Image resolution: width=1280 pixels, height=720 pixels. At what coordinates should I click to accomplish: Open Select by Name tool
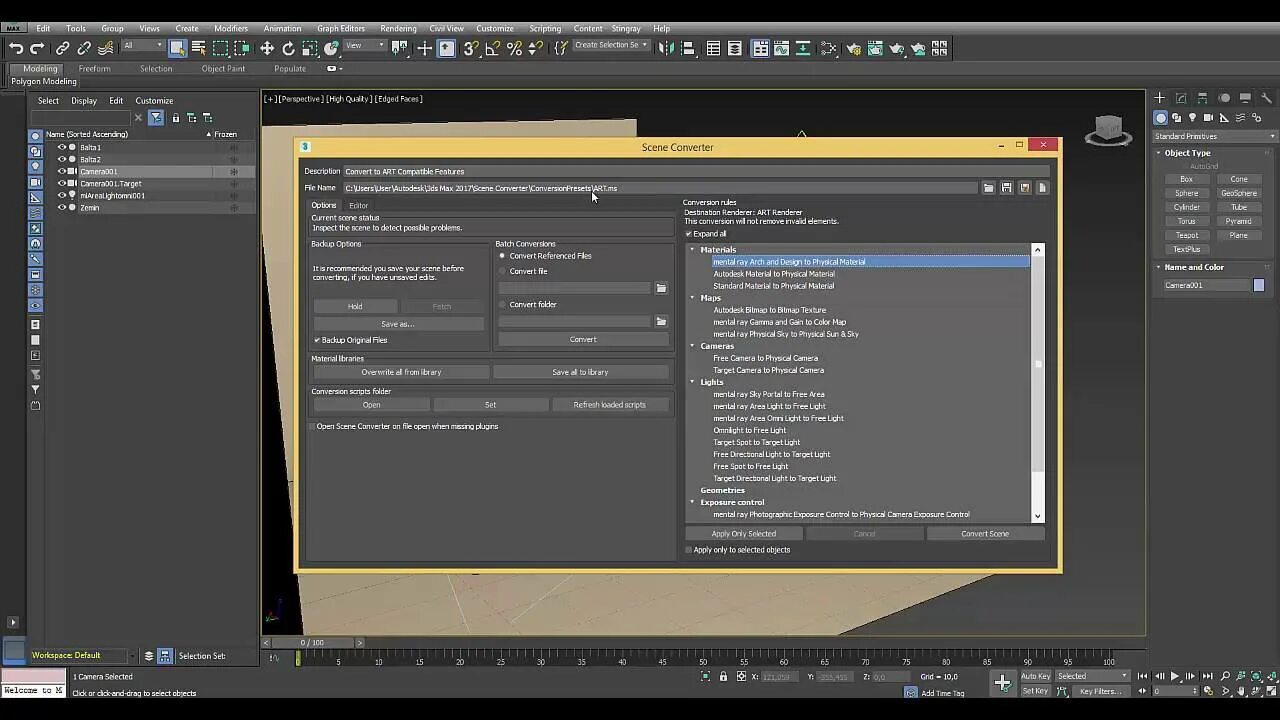click(198, 48)
